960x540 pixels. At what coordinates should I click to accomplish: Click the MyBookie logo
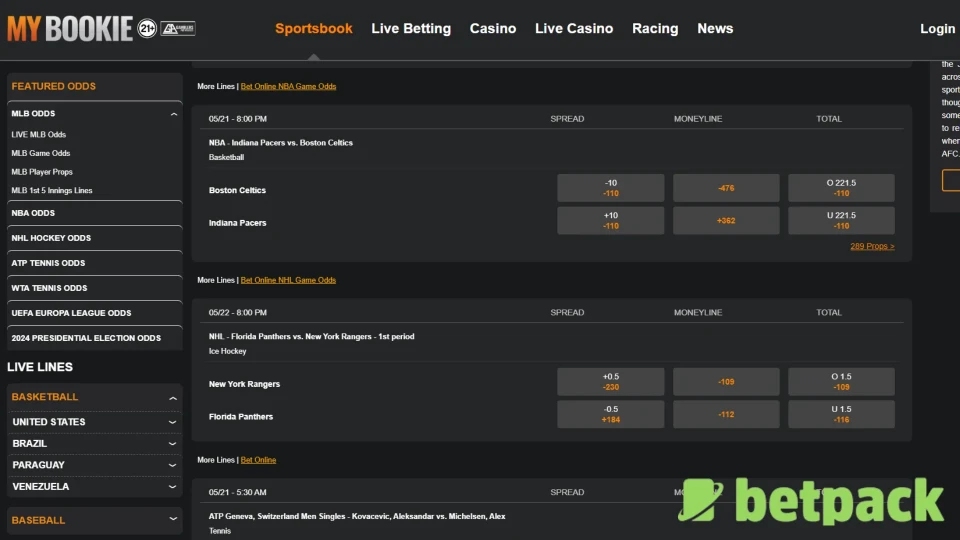69,29
